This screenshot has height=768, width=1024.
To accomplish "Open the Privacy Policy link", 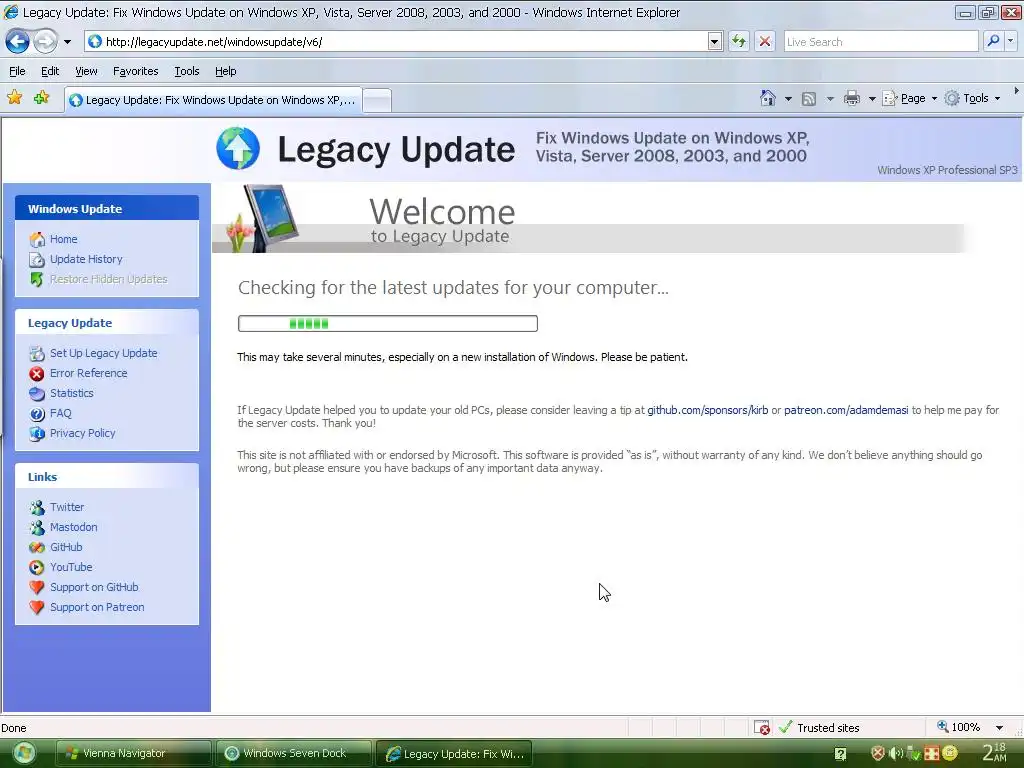I will [x=82, y=433].
